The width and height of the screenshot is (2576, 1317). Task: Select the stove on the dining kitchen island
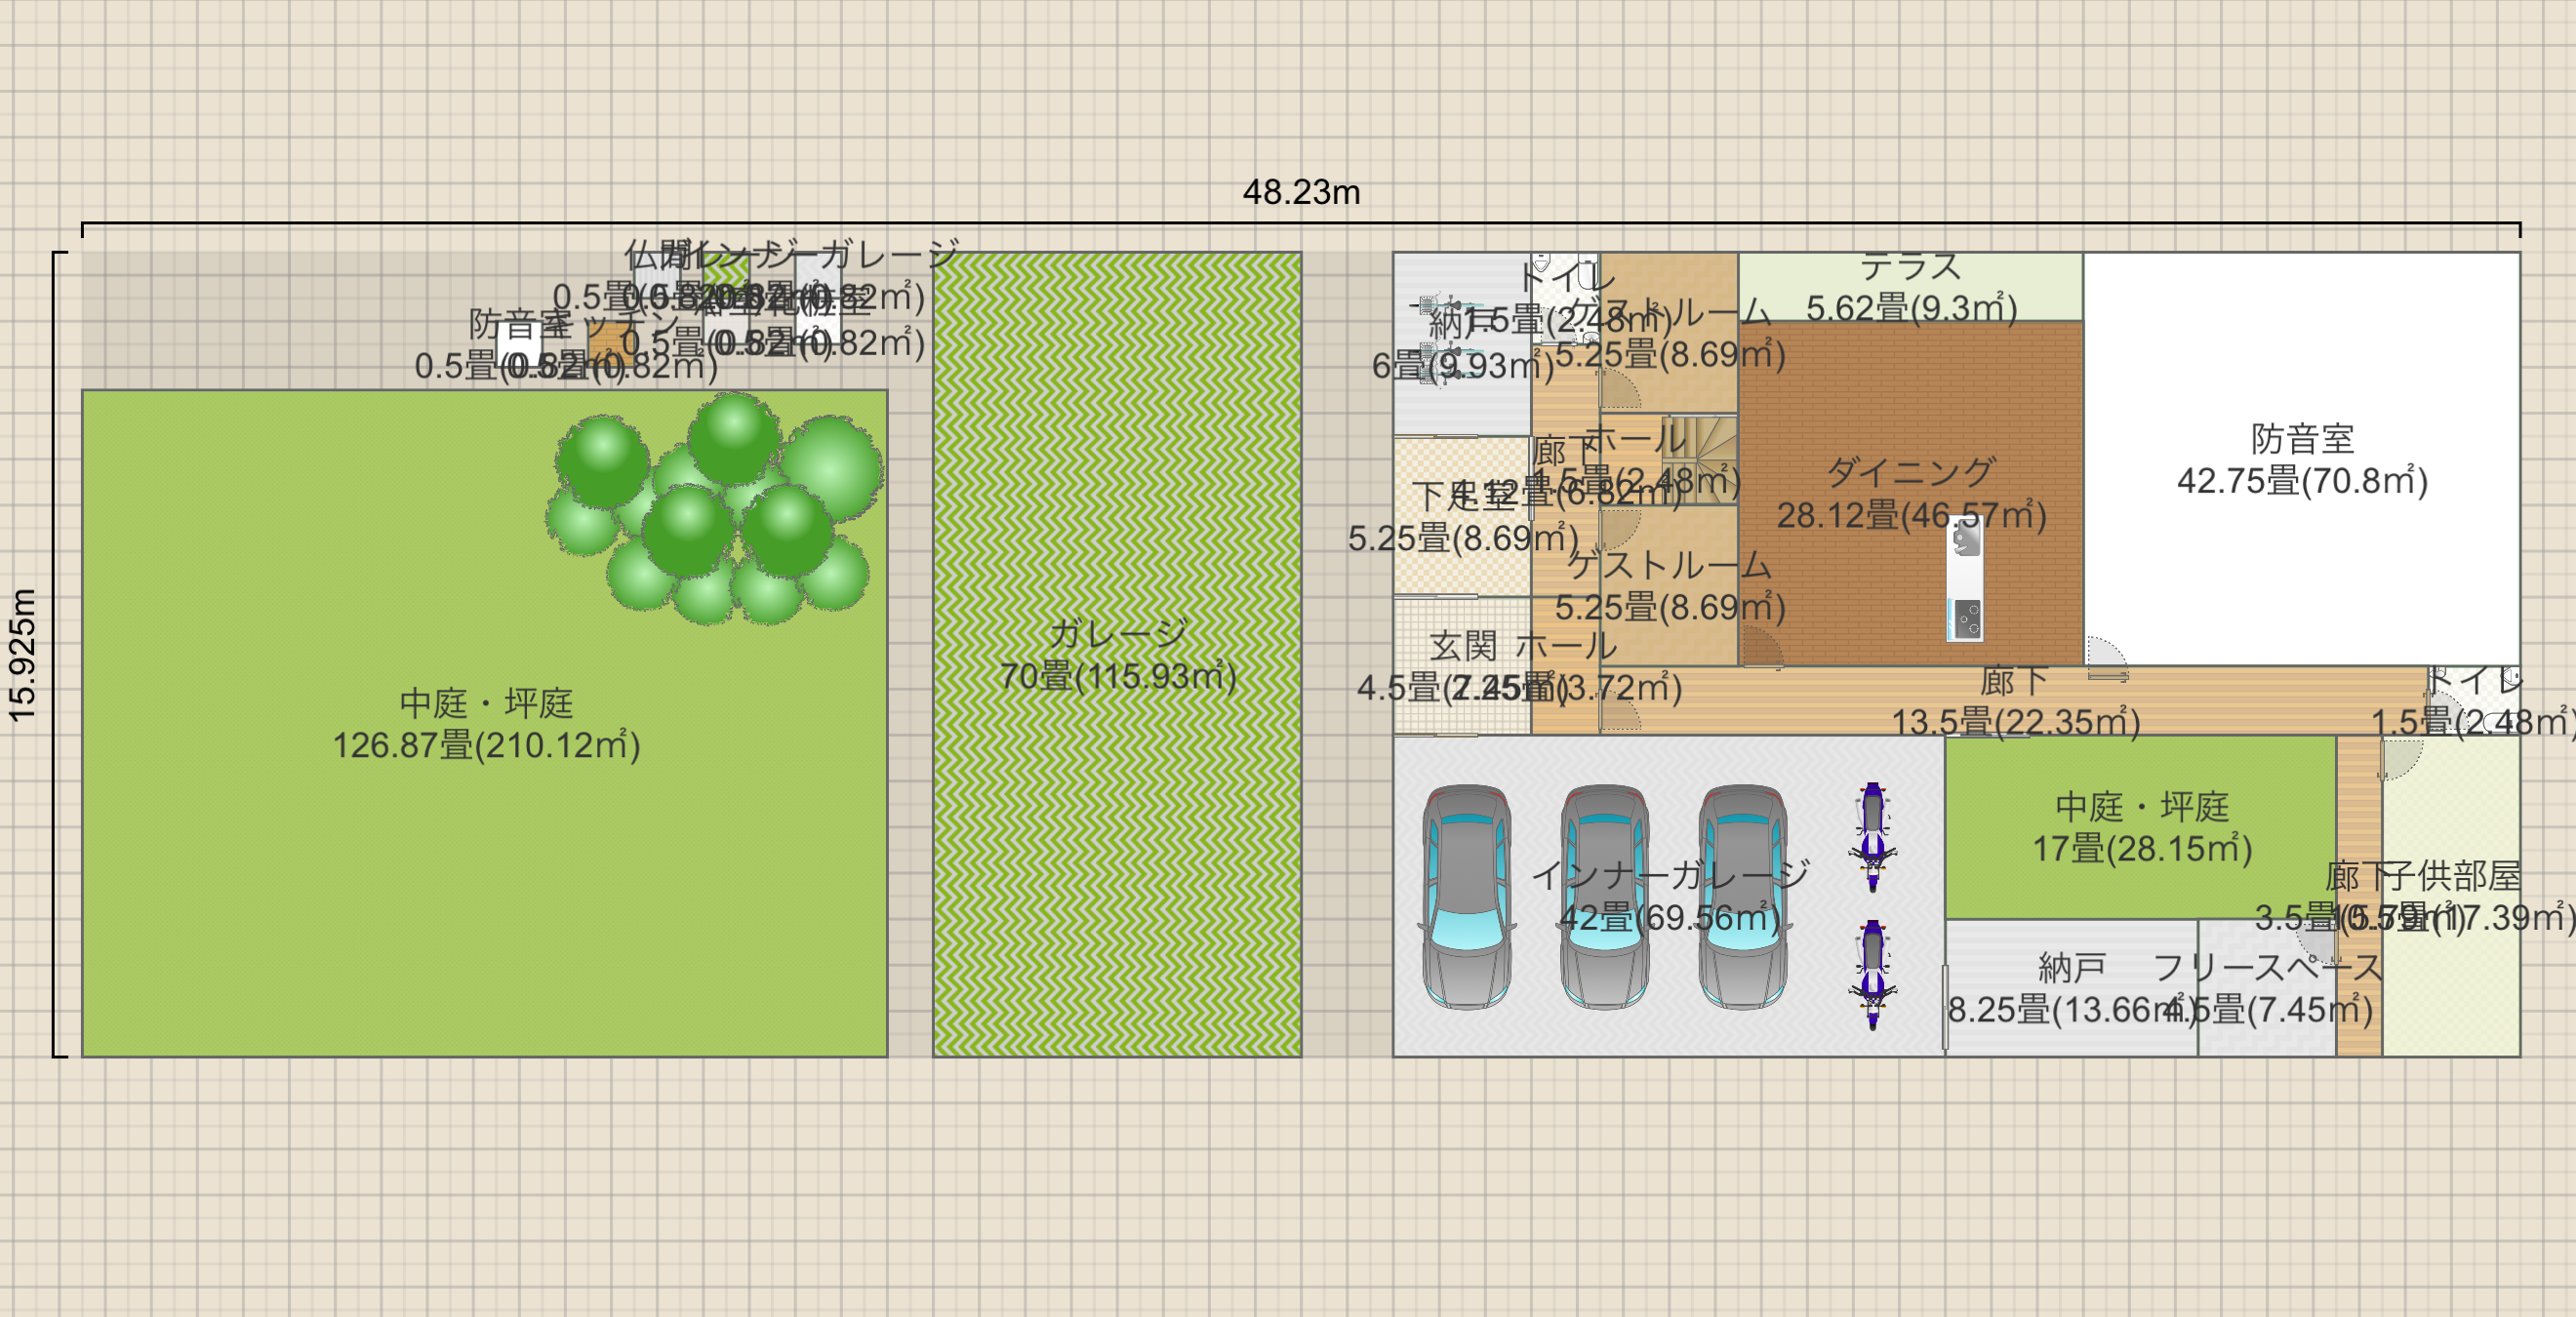click(x=1967, y=619)
